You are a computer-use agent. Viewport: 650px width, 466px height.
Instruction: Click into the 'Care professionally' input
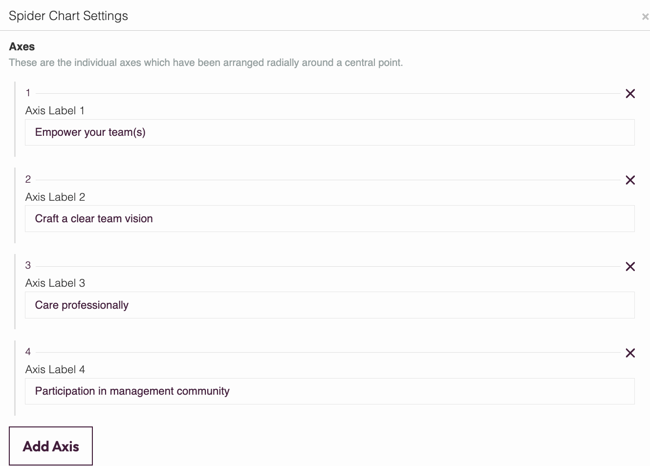coord(329,305)
